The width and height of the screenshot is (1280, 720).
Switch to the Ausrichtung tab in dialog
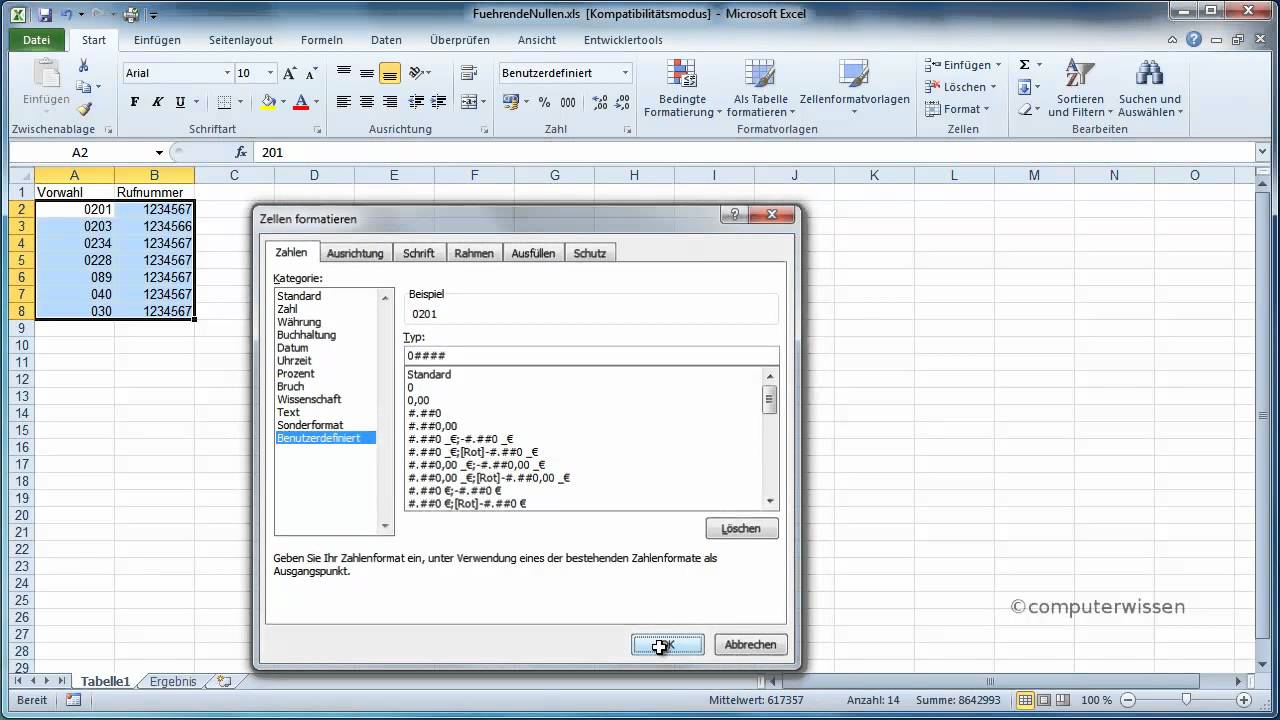355,253
